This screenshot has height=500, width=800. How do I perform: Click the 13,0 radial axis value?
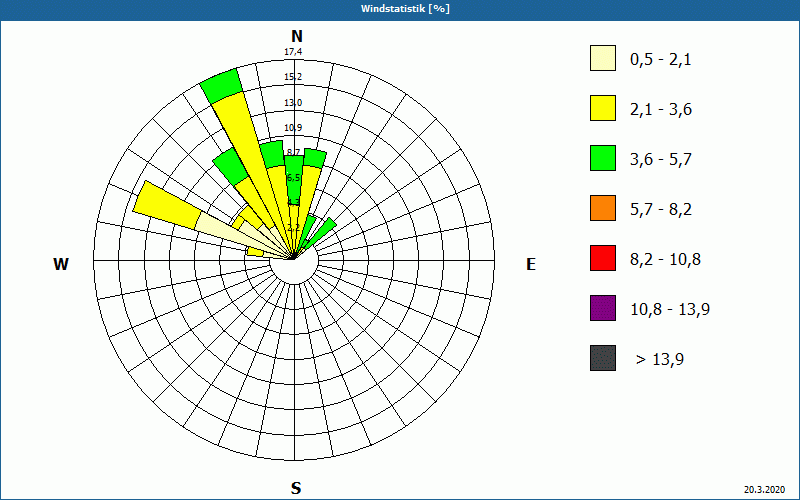[293, 103]
